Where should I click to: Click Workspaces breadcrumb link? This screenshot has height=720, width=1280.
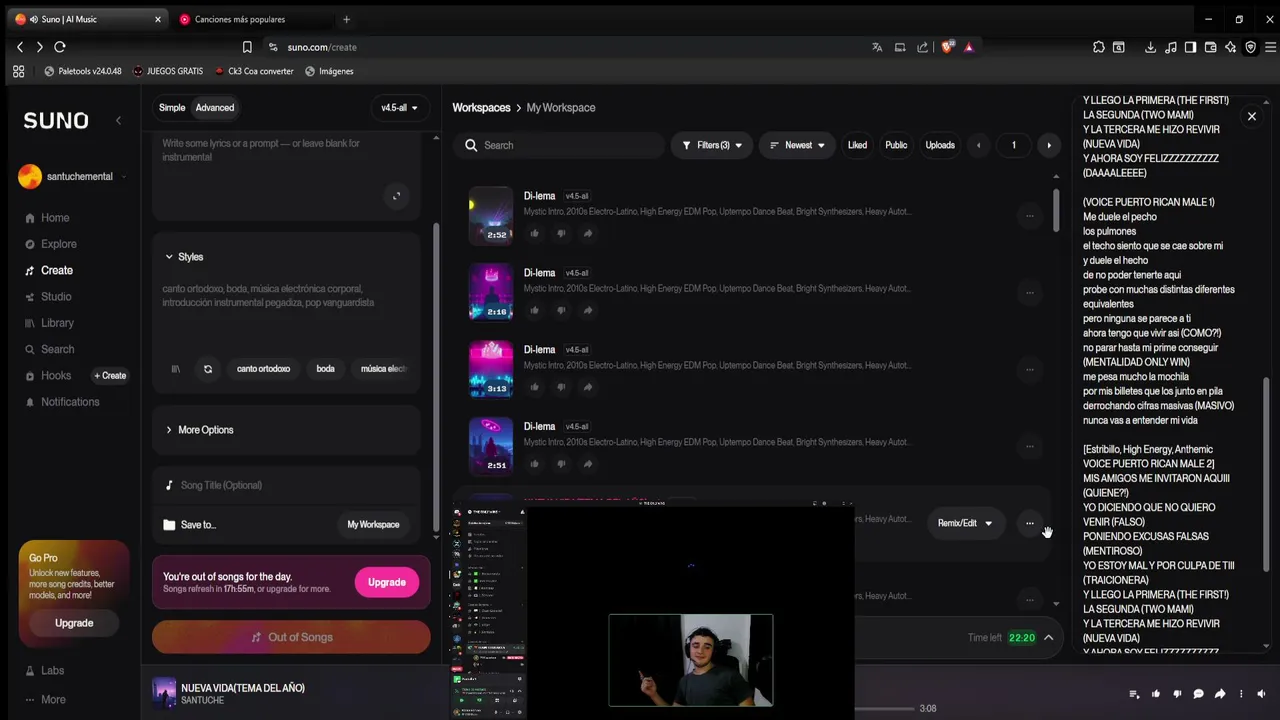tap(481, 108)
